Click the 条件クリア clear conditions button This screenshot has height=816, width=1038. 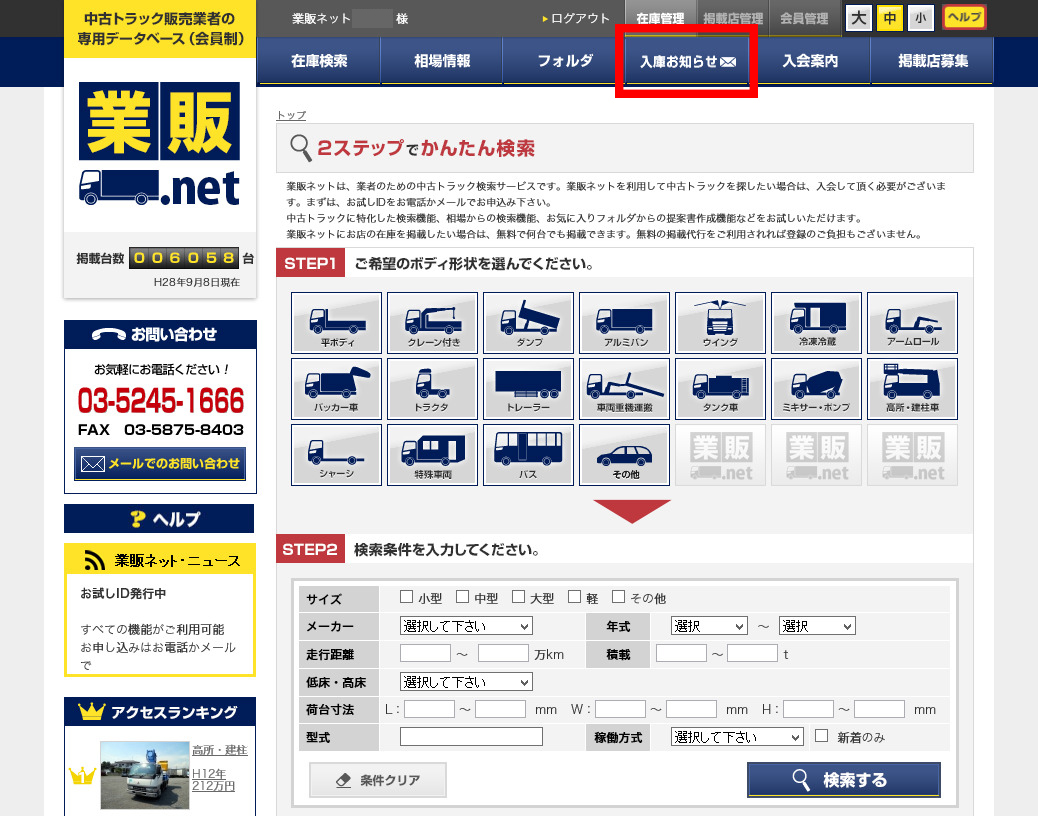coord(378,780)
